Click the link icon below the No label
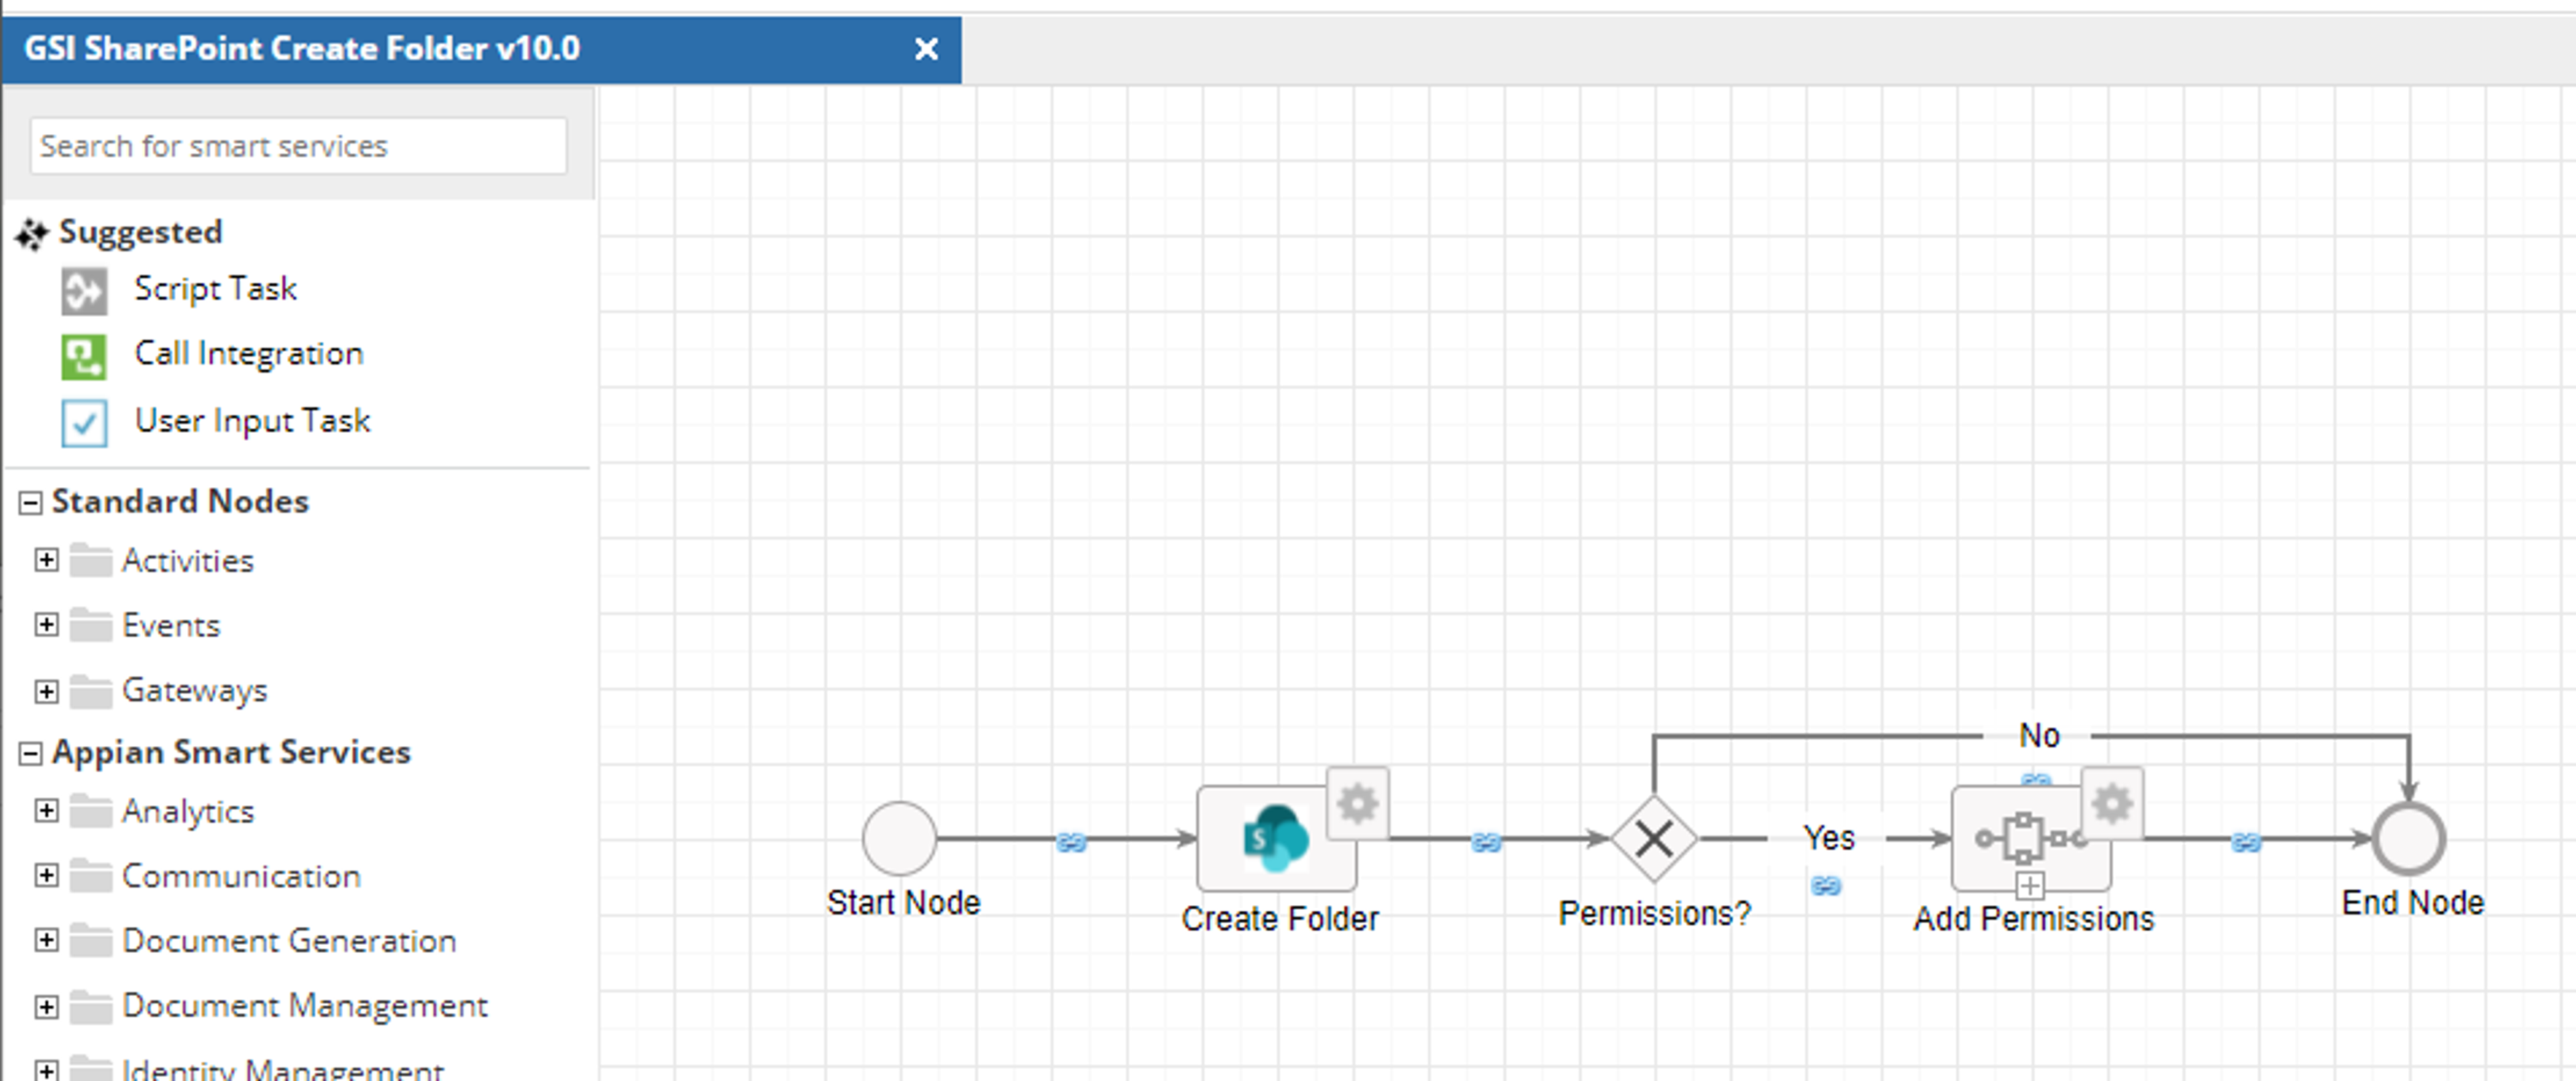The width and height of the screenshot is (2576, 1081). click(x=2036, y=779)
